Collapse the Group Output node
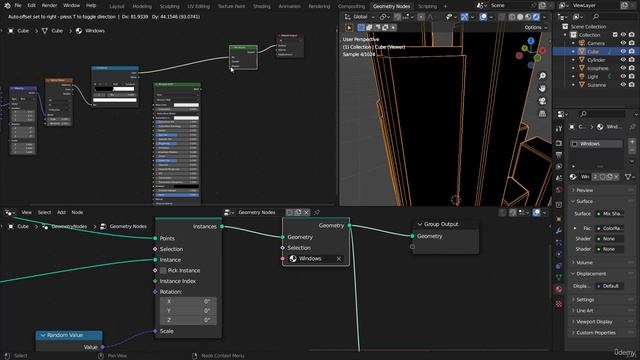 tap(420, 224)
